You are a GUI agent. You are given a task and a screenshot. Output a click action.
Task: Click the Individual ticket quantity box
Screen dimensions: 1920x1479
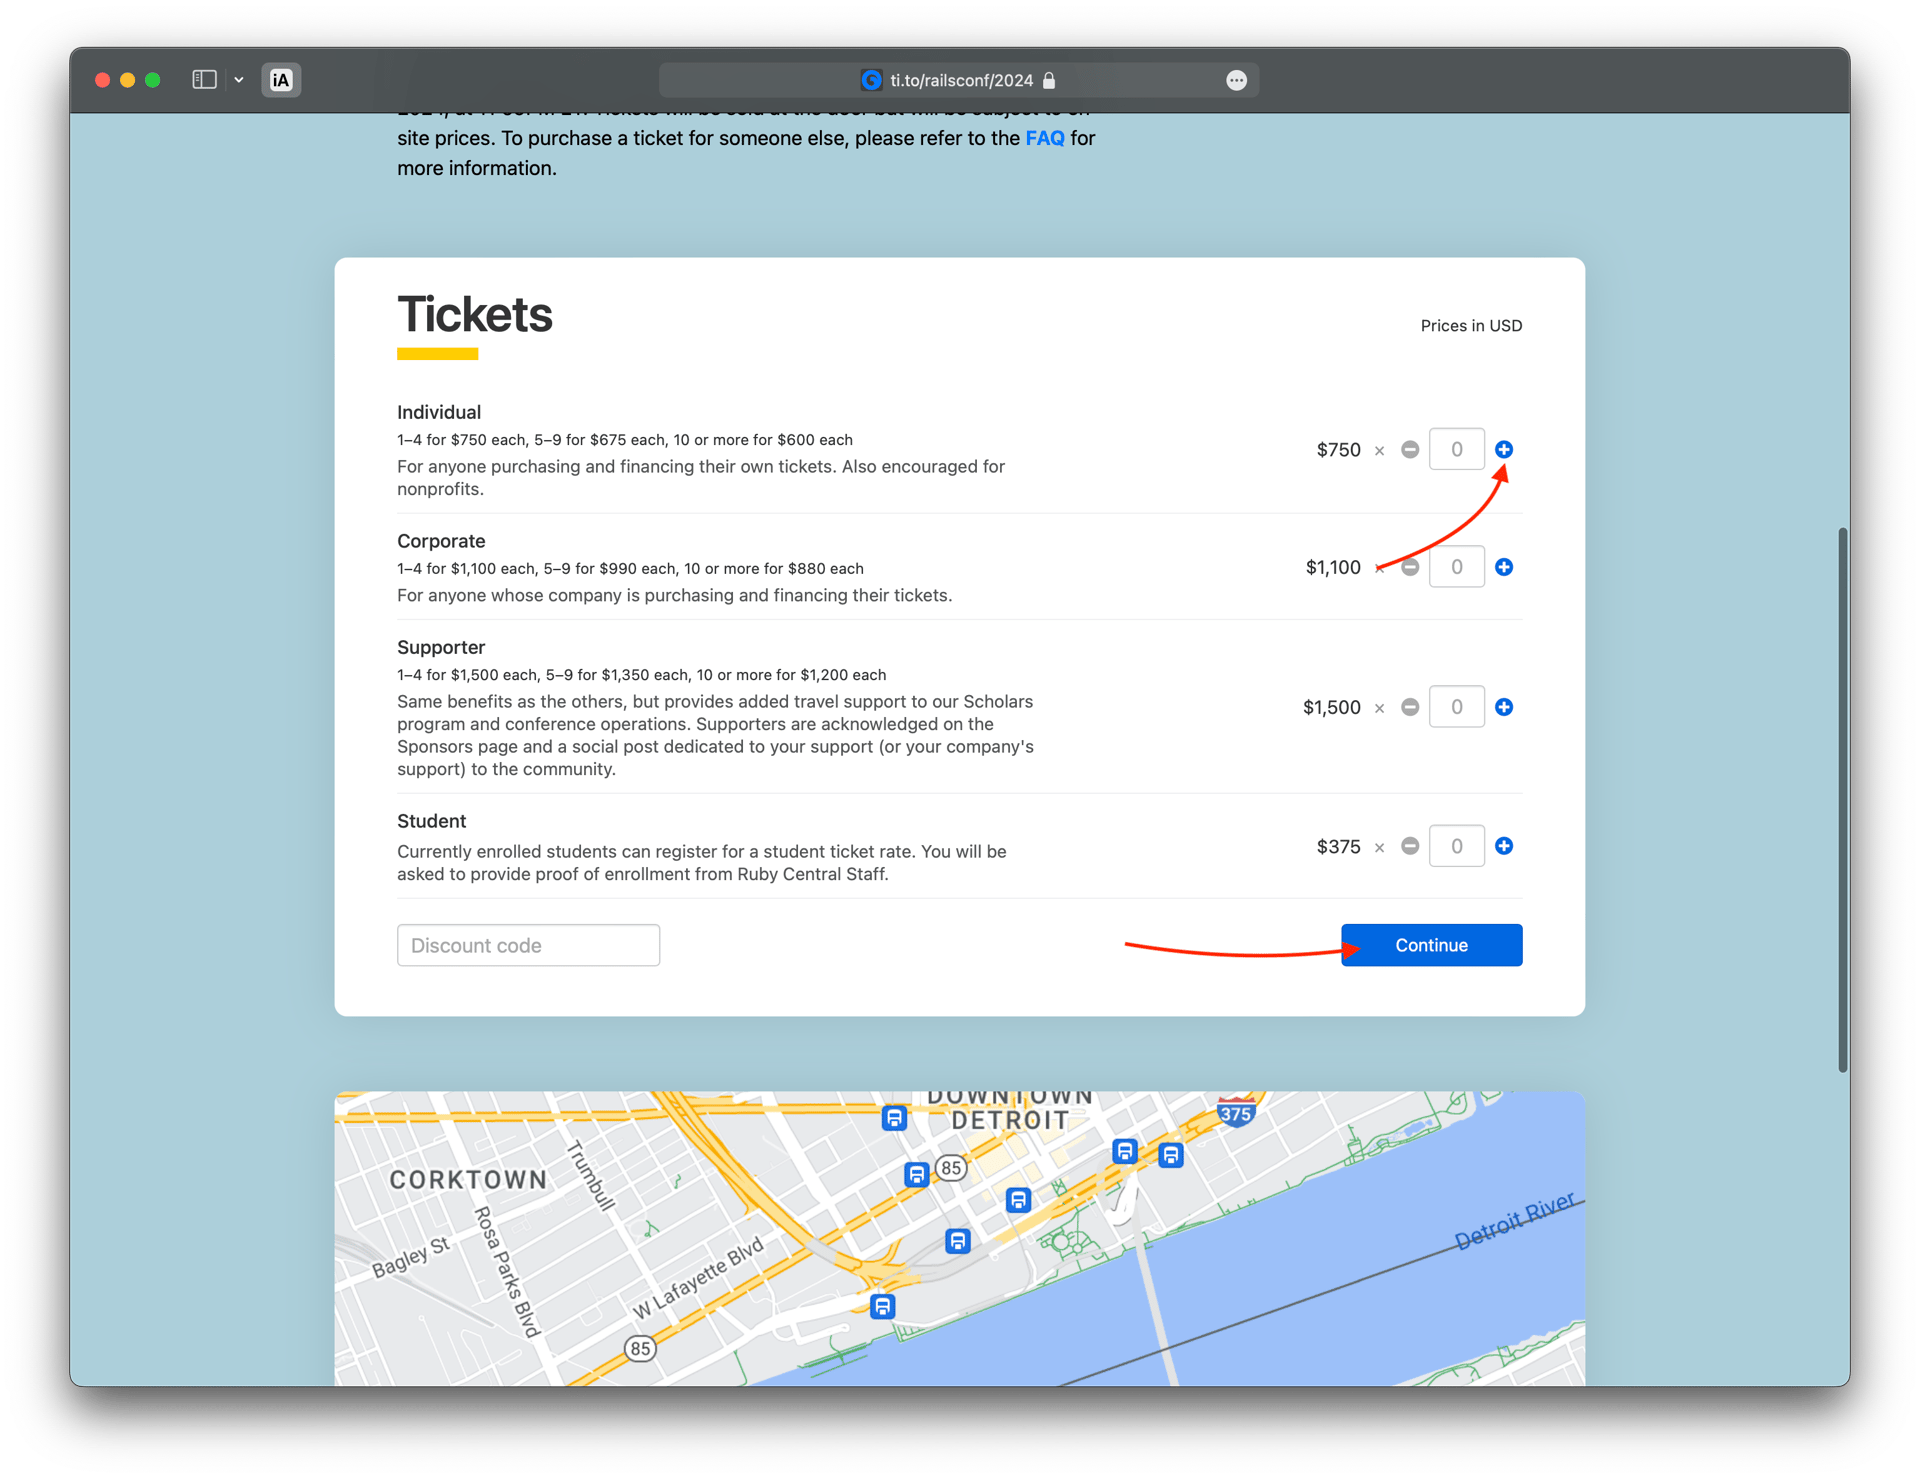[x=1456, y=449]
